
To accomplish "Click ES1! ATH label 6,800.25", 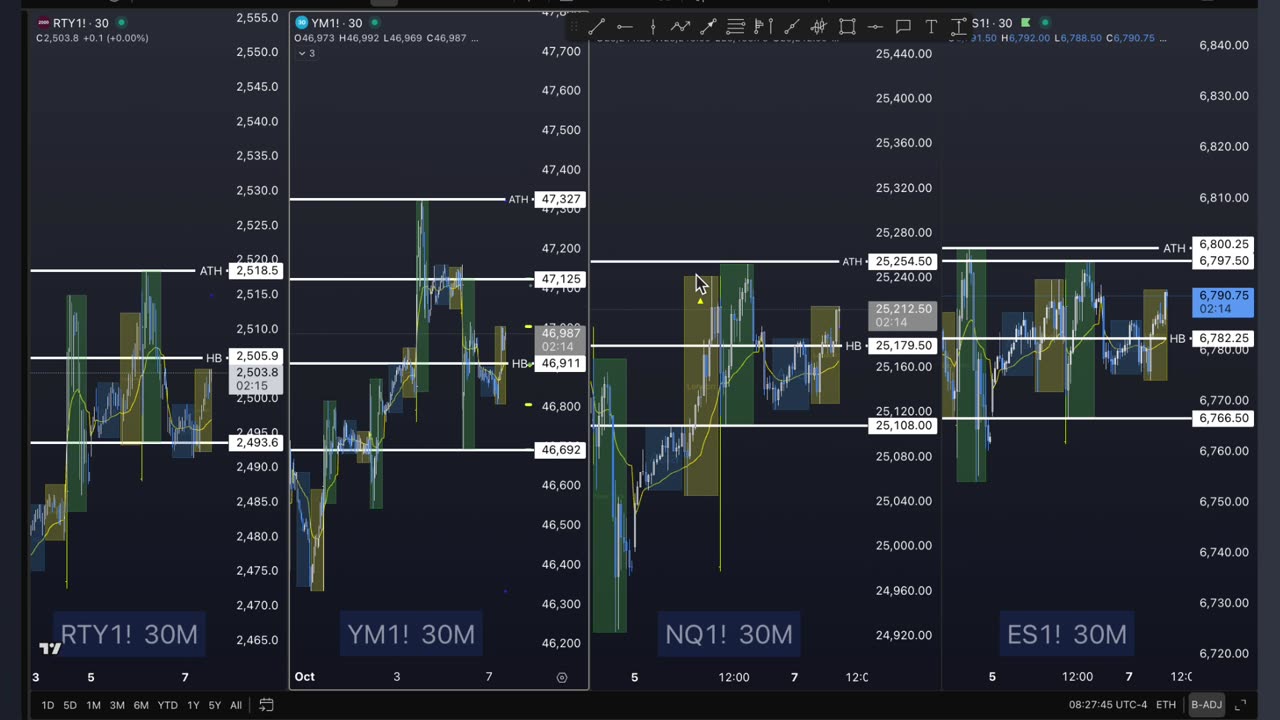I will pos(1224,244).
